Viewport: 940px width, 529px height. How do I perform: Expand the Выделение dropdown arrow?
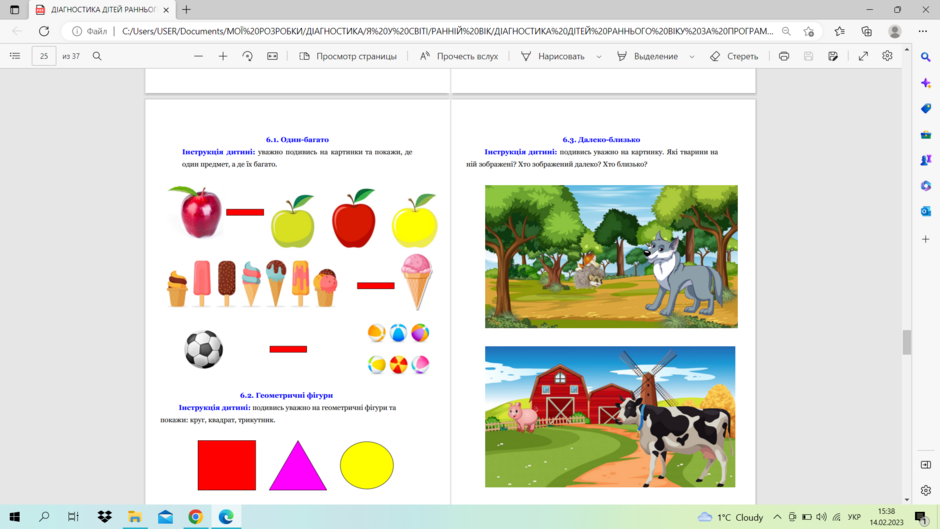point(692,56)
